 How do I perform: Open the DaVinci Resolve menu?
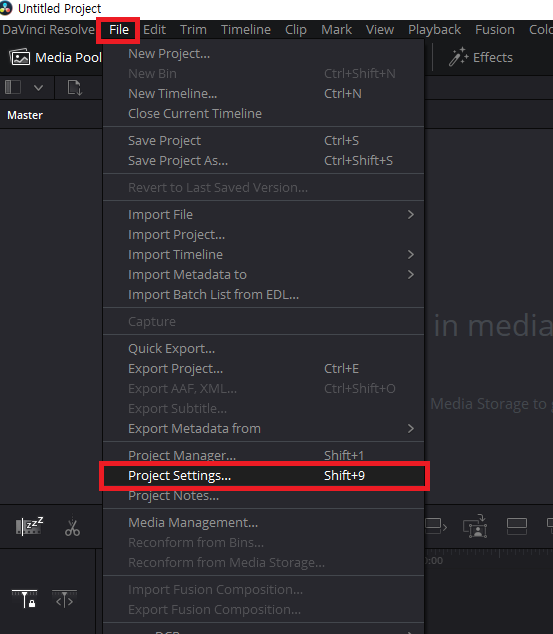[x=48, y=30]
